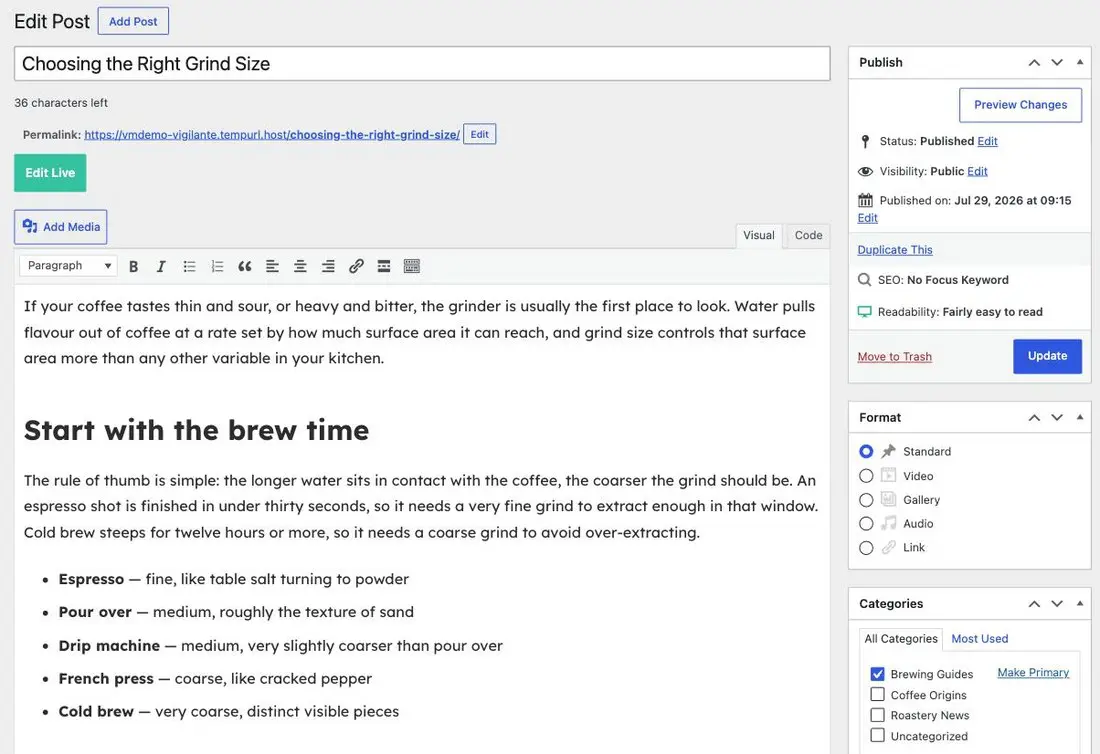The width and height of the screenshot is (1100, 754).
Task: Open Add Media dialog
Action: point(60,227)
